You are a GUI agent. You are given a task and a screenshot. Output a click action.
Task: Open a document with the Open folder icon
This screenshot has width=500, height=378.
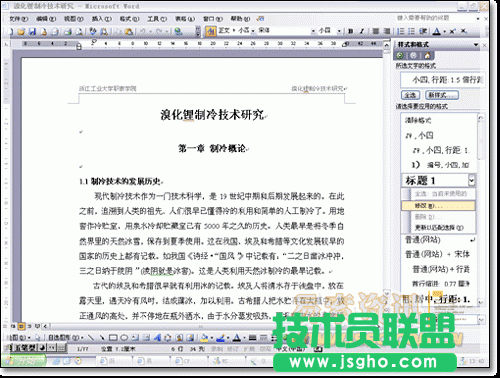[x=21, y=31]
